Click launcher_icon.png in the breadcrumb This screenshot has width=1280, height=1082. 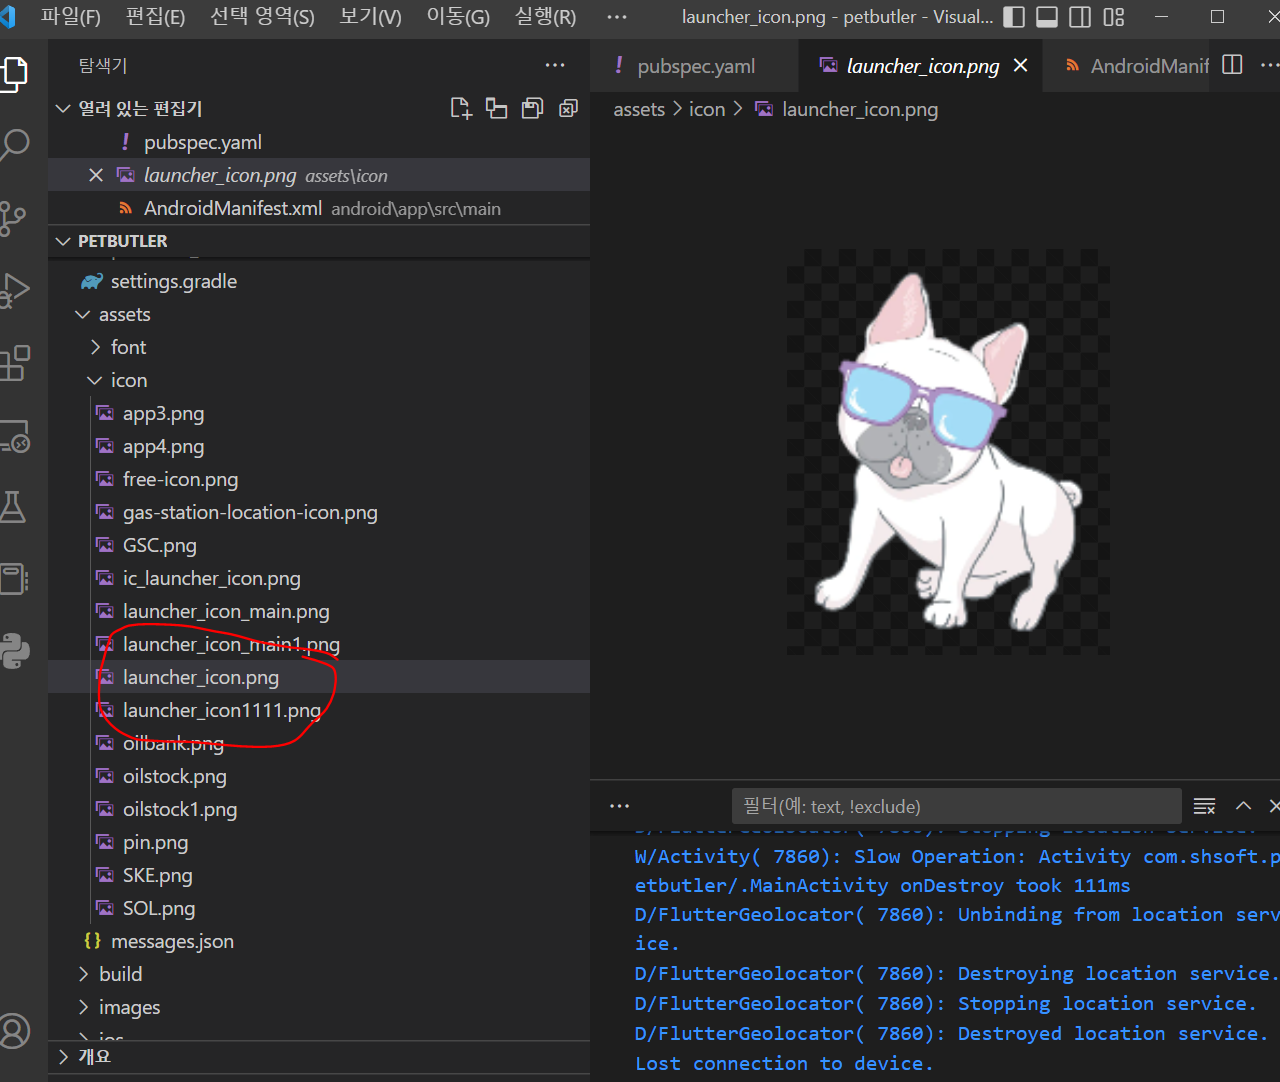[x=860, y=109]
